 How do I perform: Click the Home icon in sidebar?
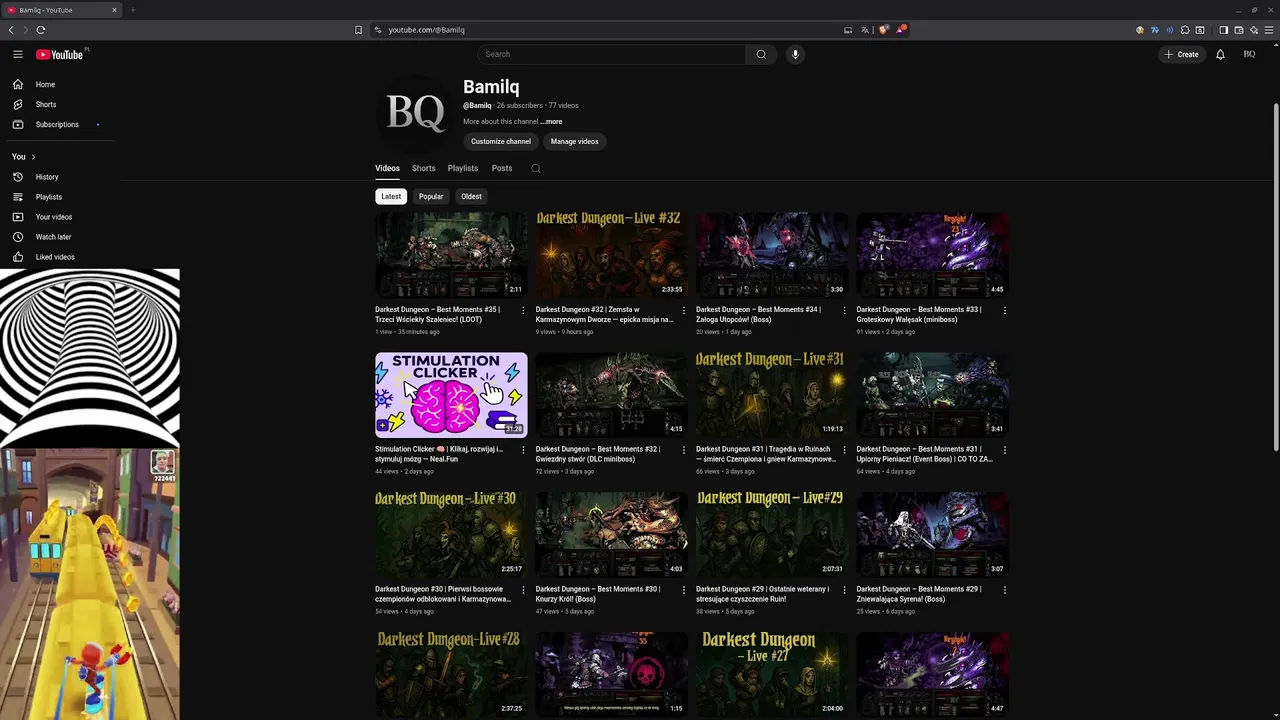tap(18, 84)
